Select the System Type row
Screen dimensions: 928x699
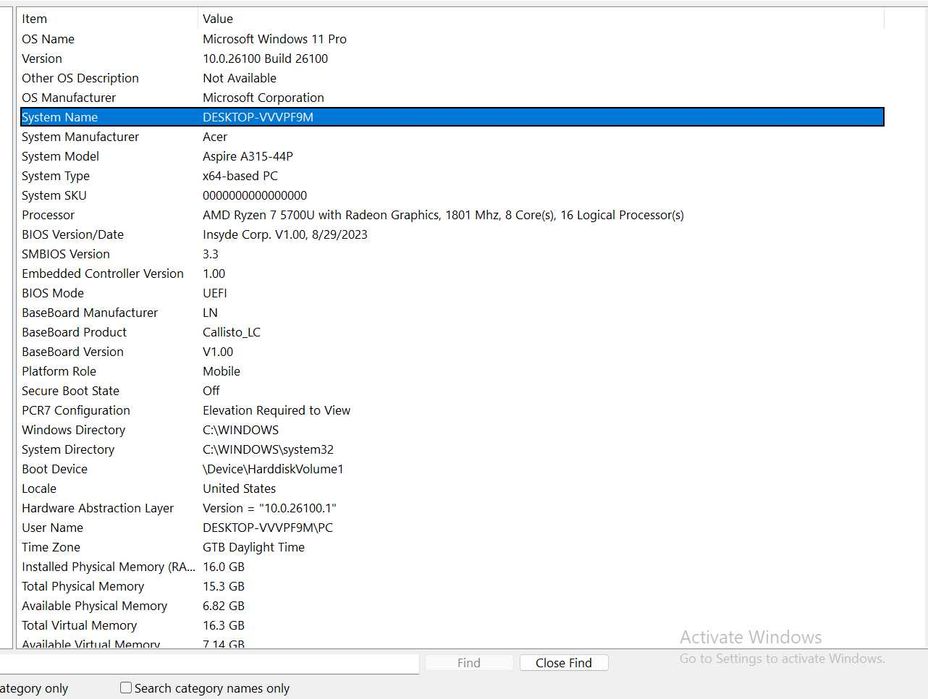(x=452, y=176)
